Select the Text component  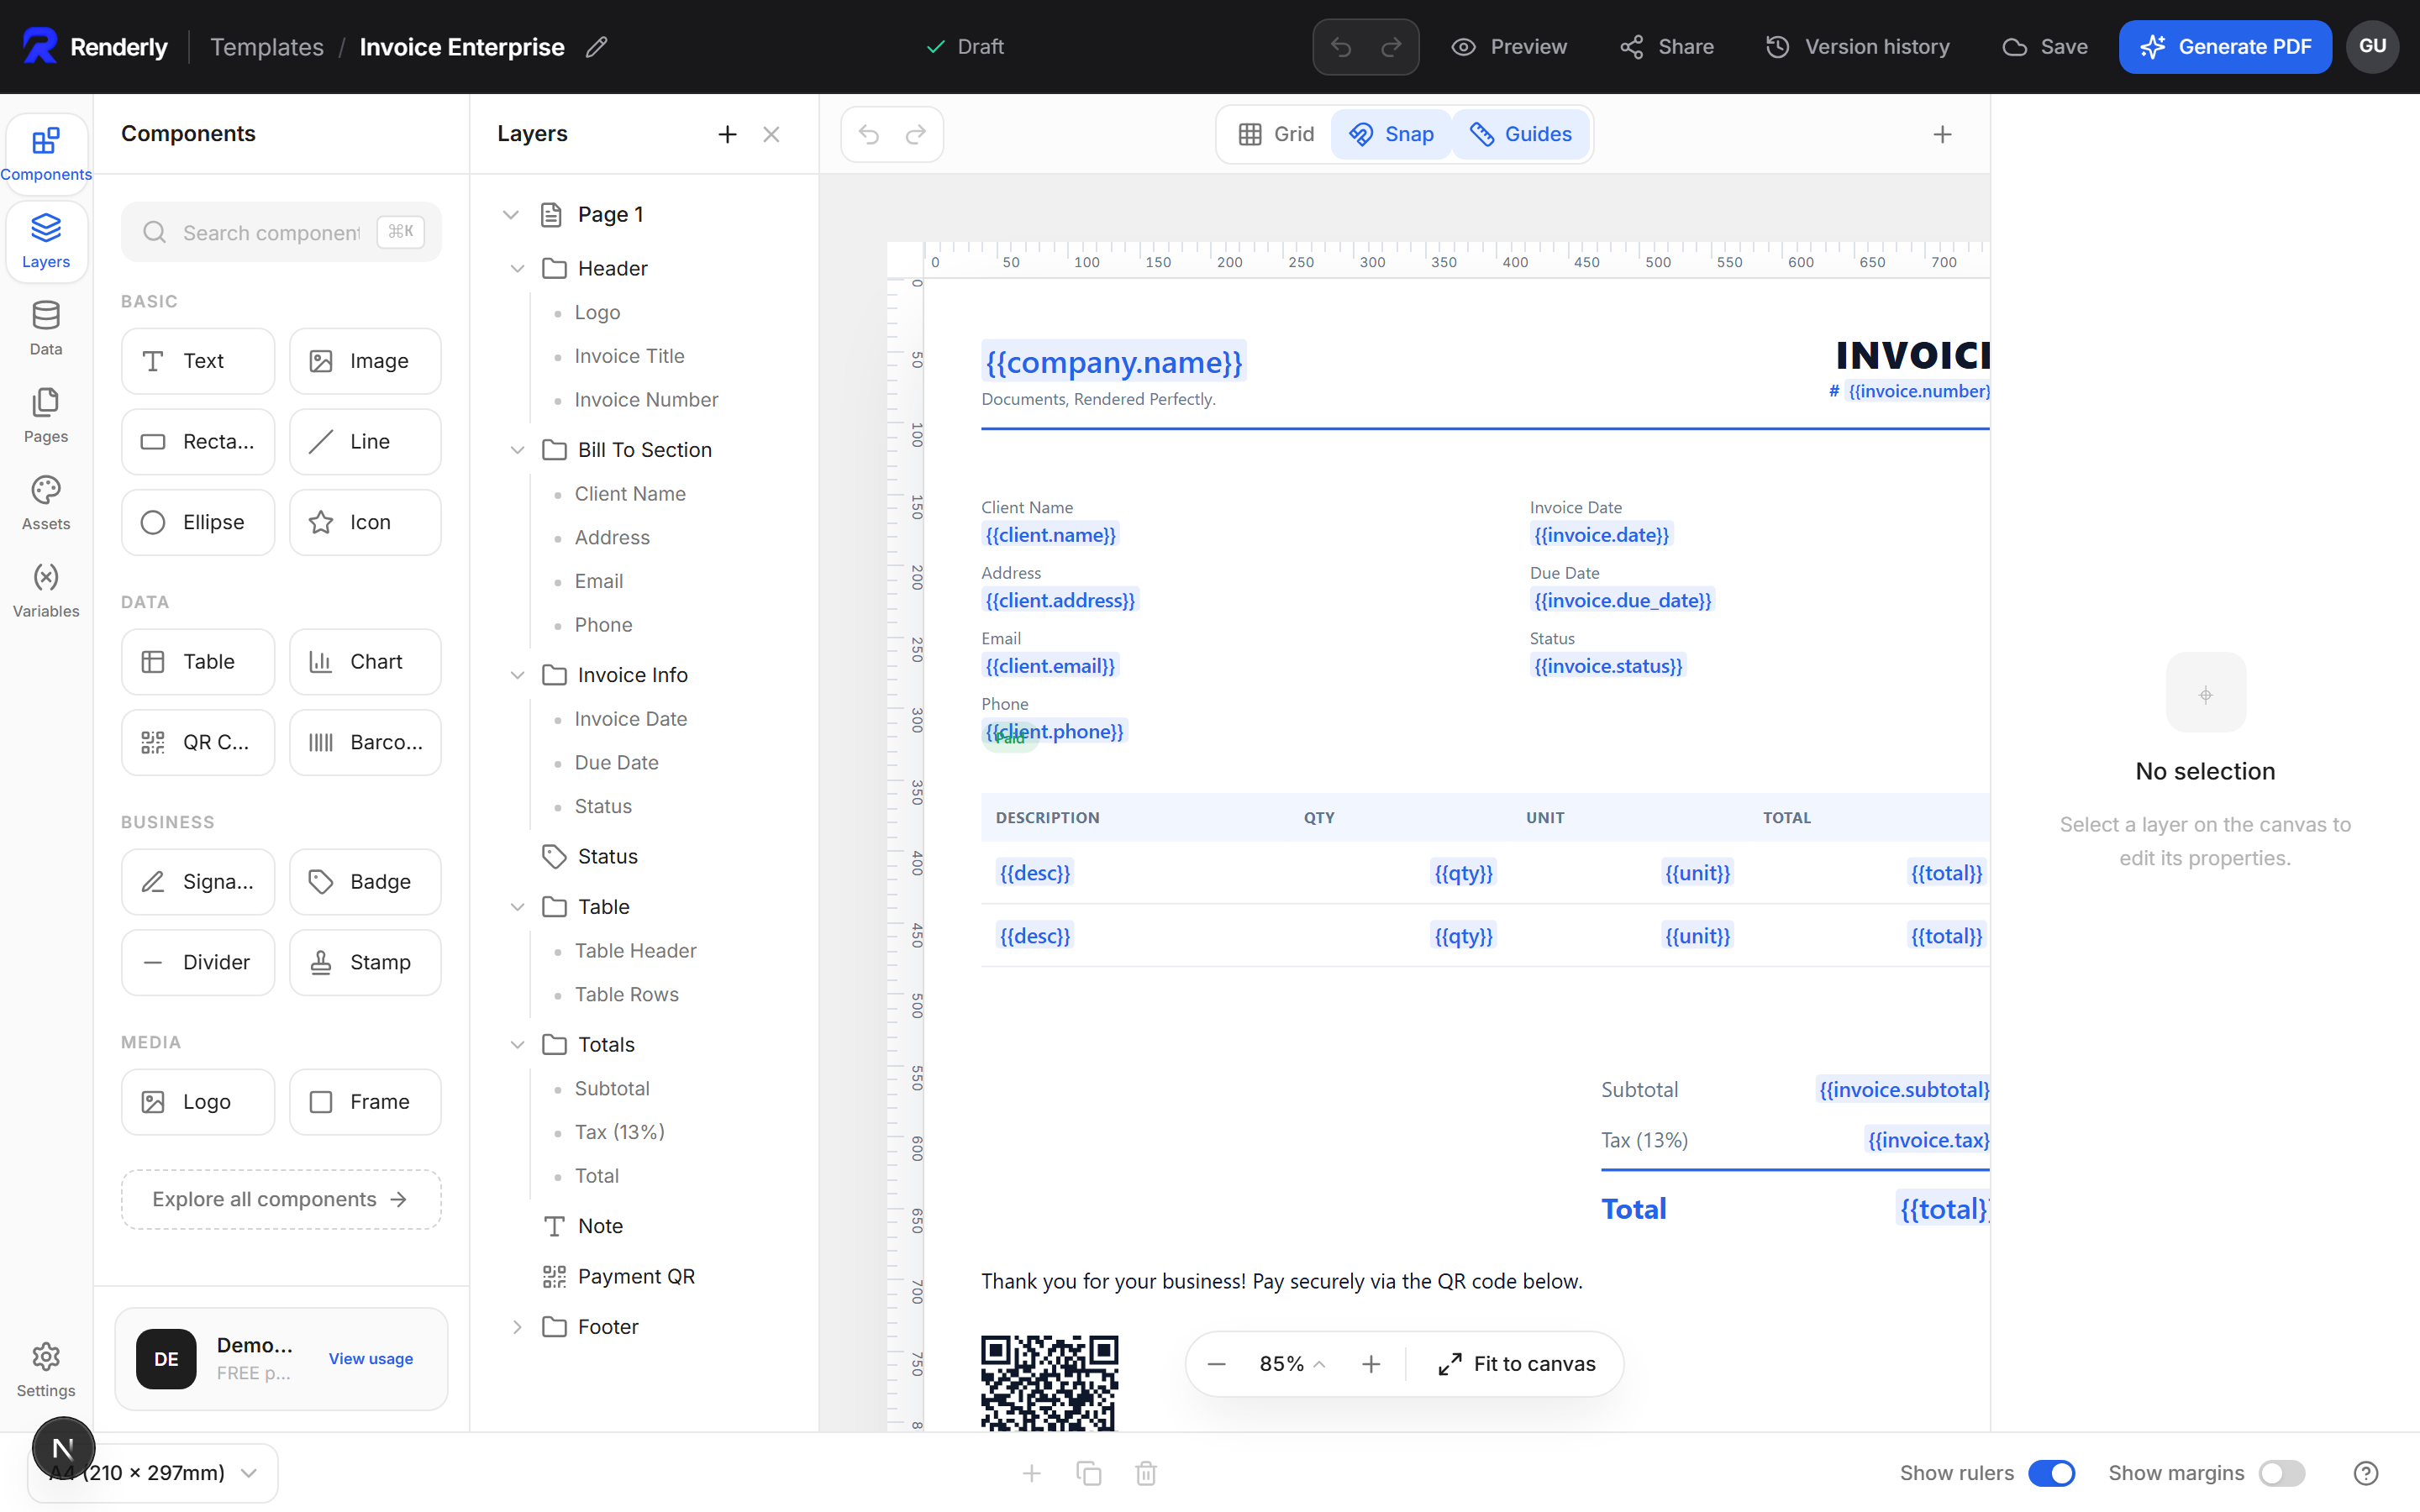coord(198,361)
